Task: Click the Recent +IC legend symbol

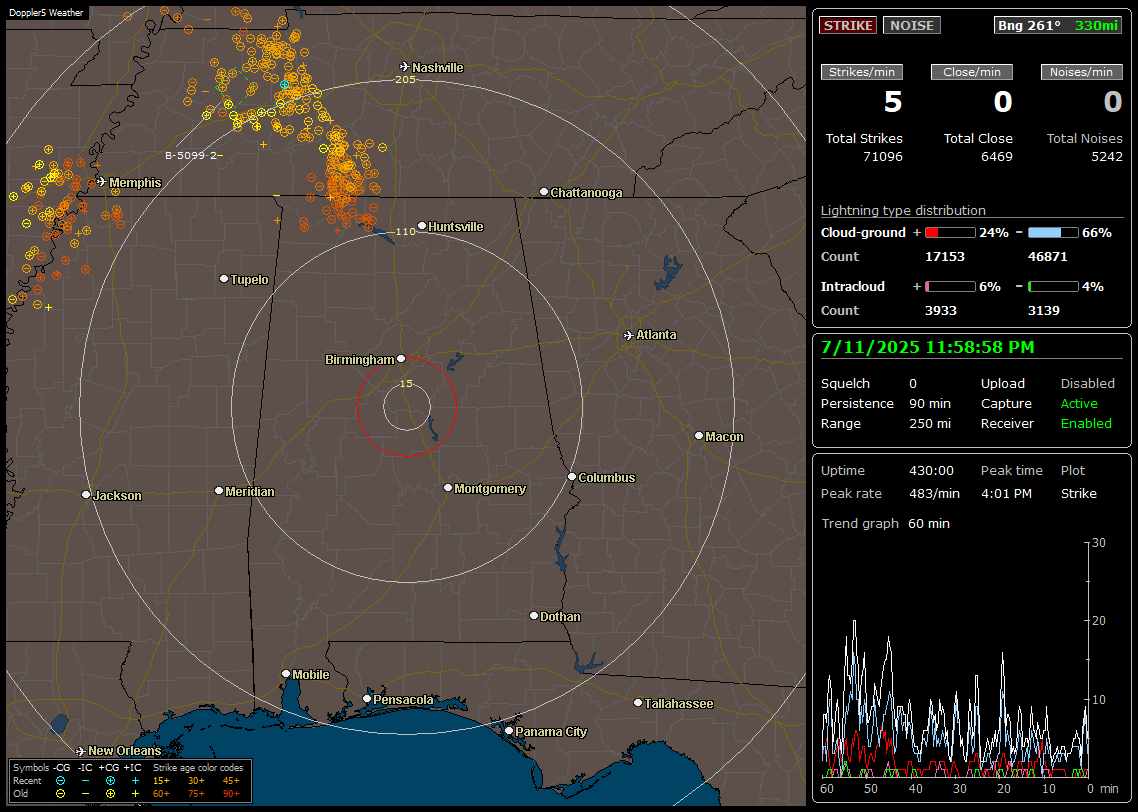Action: [x=135, y=781]
